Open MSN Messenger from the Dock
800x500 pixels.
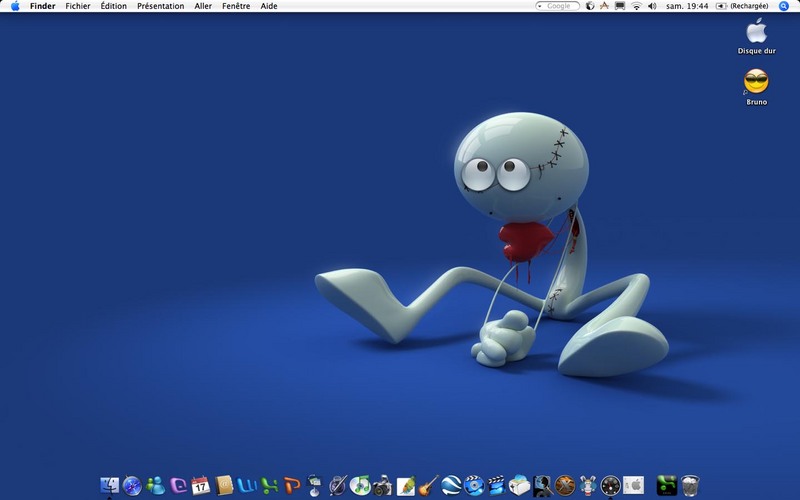[155, 486]
